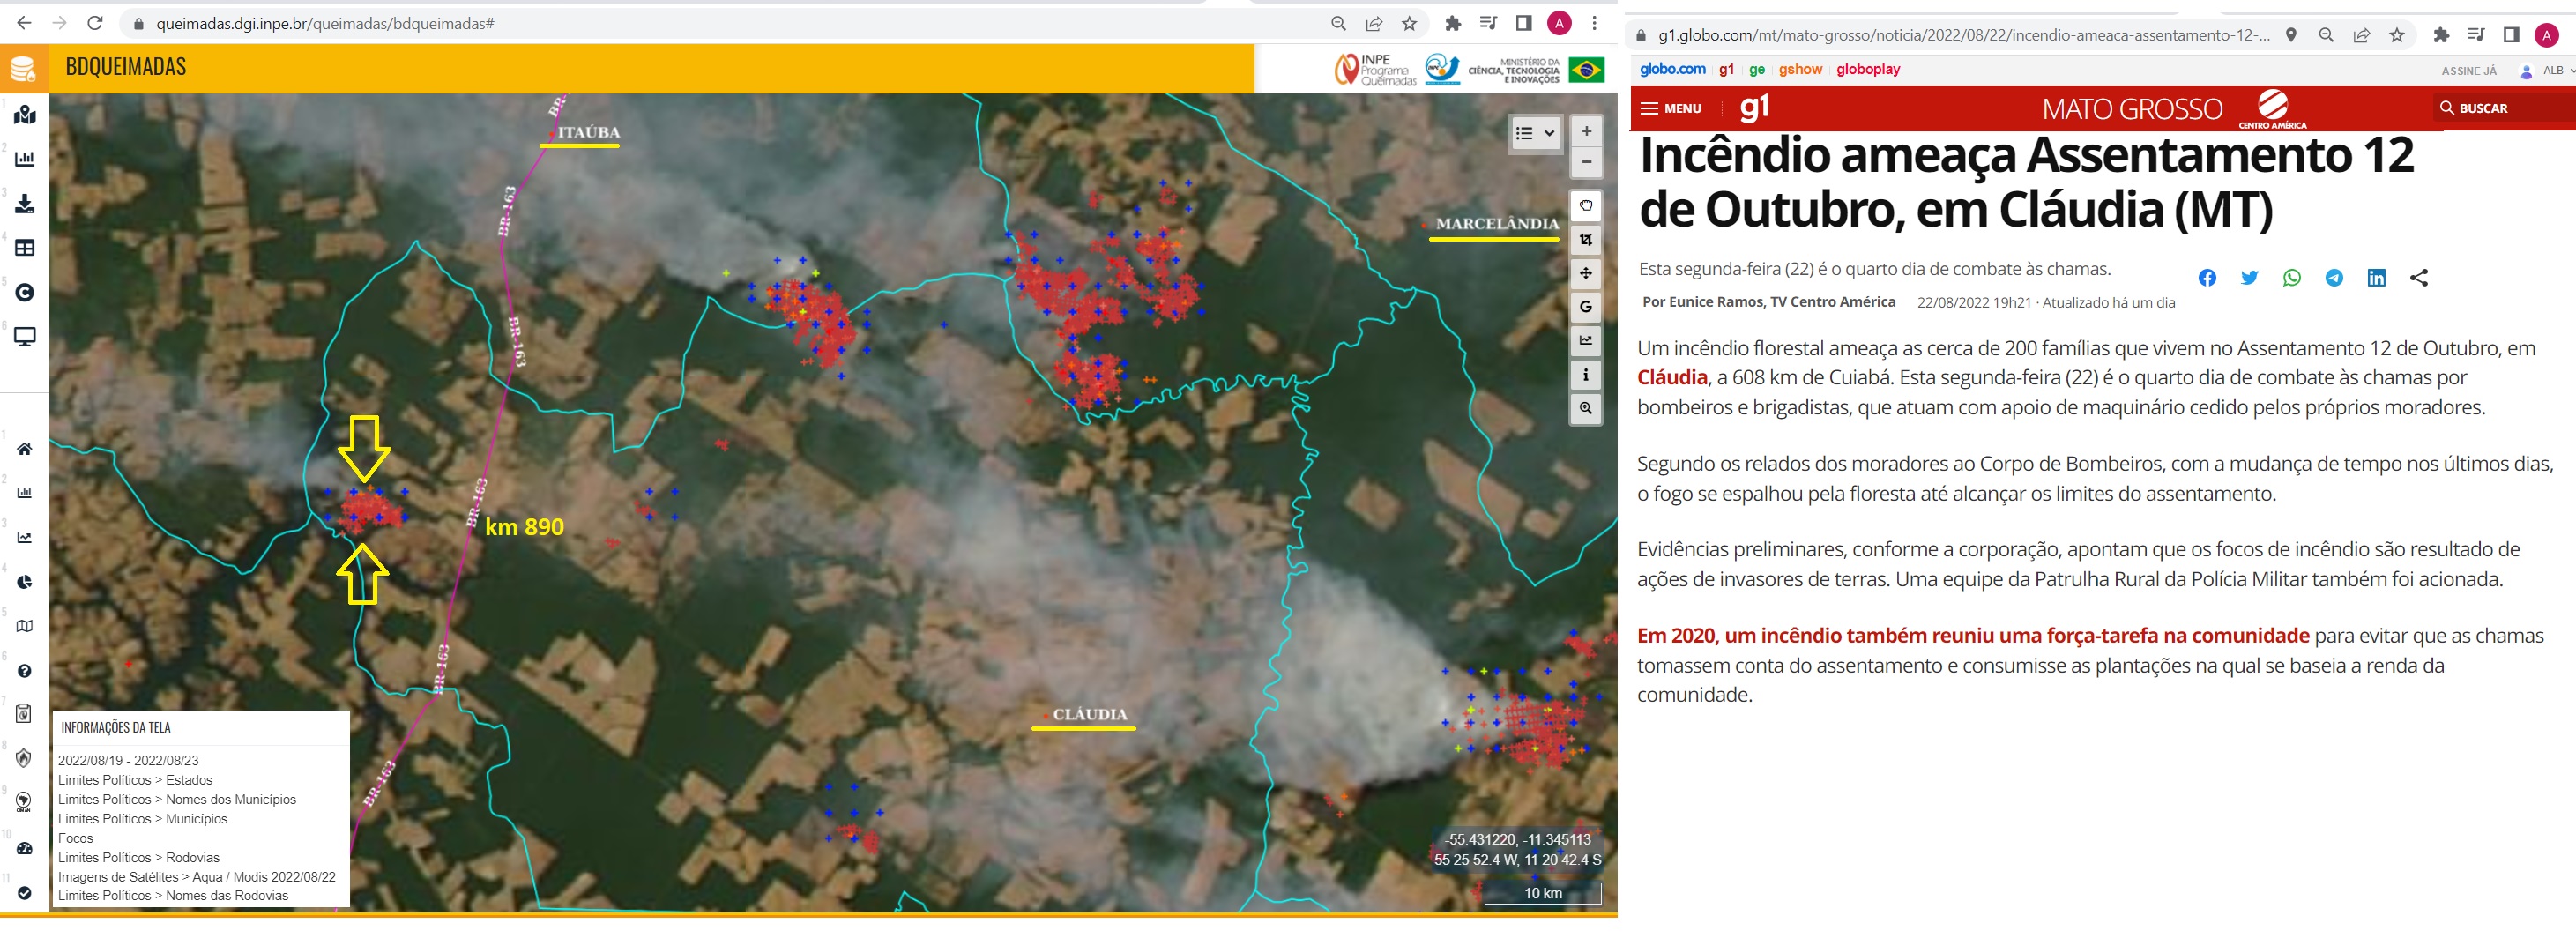Open the g1 MENU hamburger

pos(1671,108)
